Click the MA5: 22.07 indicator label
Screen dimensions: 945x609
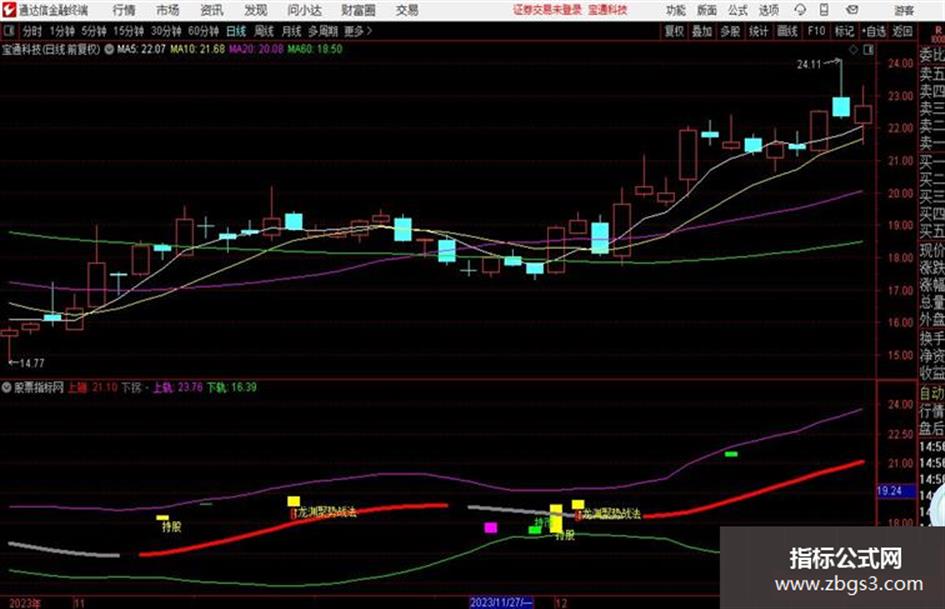click(141, 49)
